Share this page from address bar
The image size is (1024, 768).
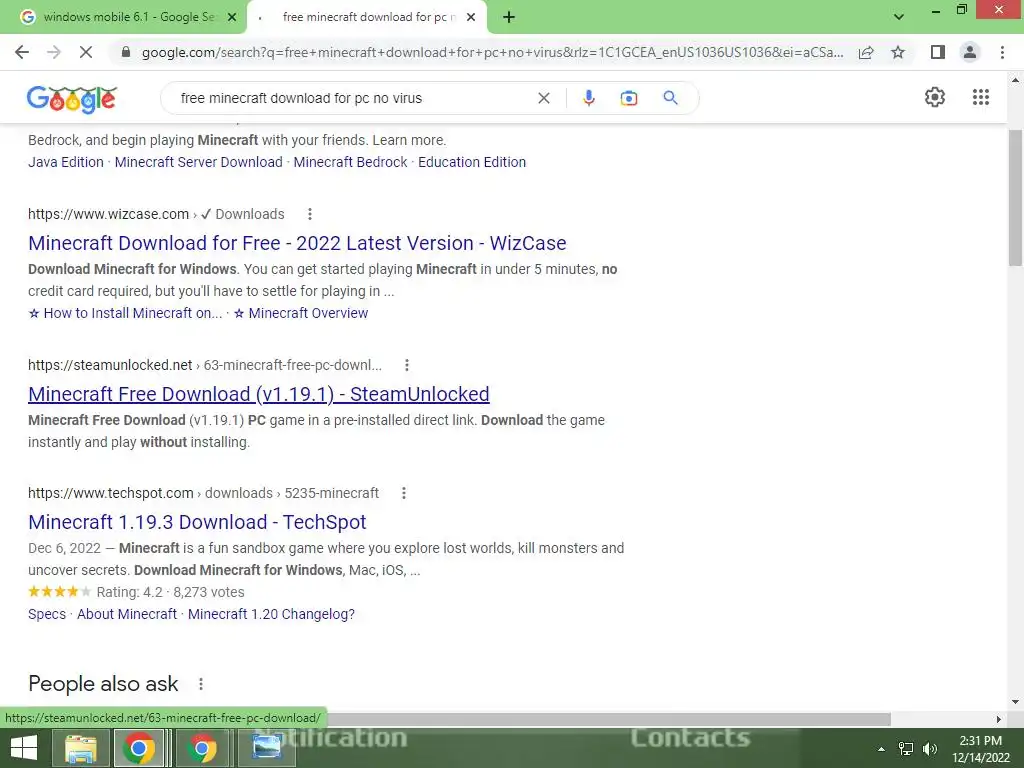(866, 52)
